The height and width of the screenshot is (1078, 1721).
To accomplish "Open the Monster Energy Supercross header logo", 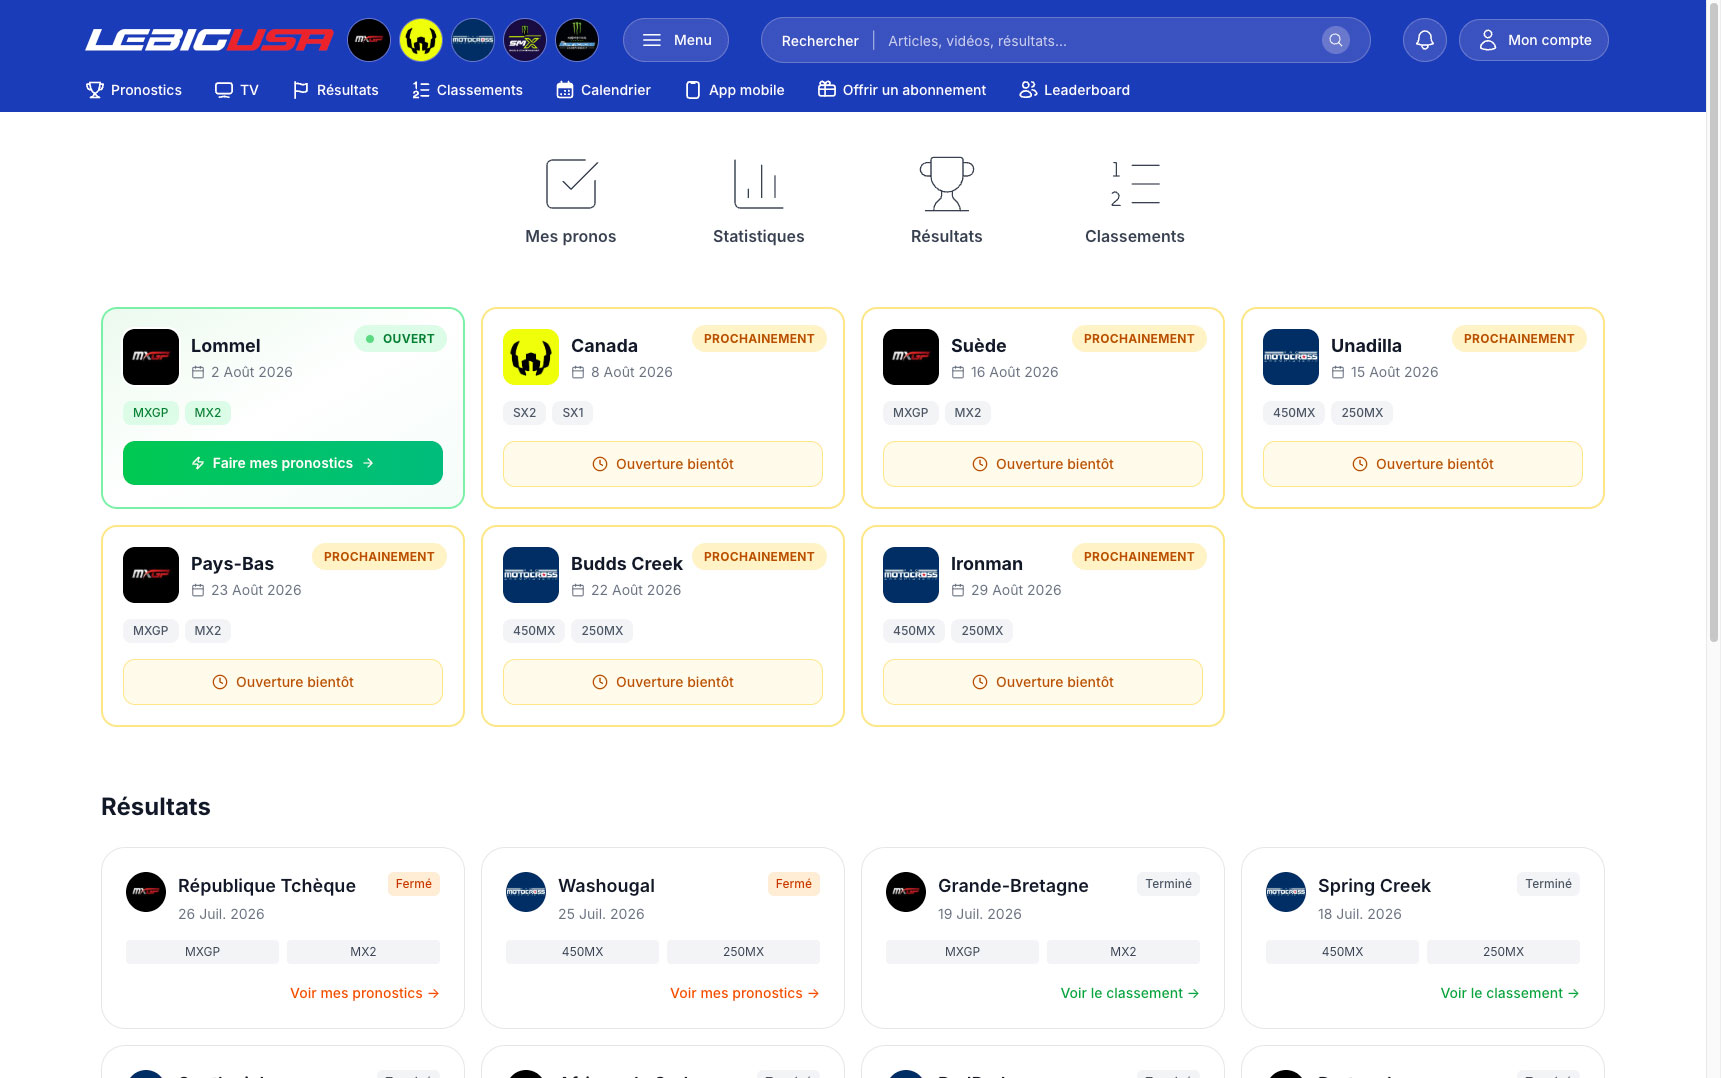I will tap(577, 40).
